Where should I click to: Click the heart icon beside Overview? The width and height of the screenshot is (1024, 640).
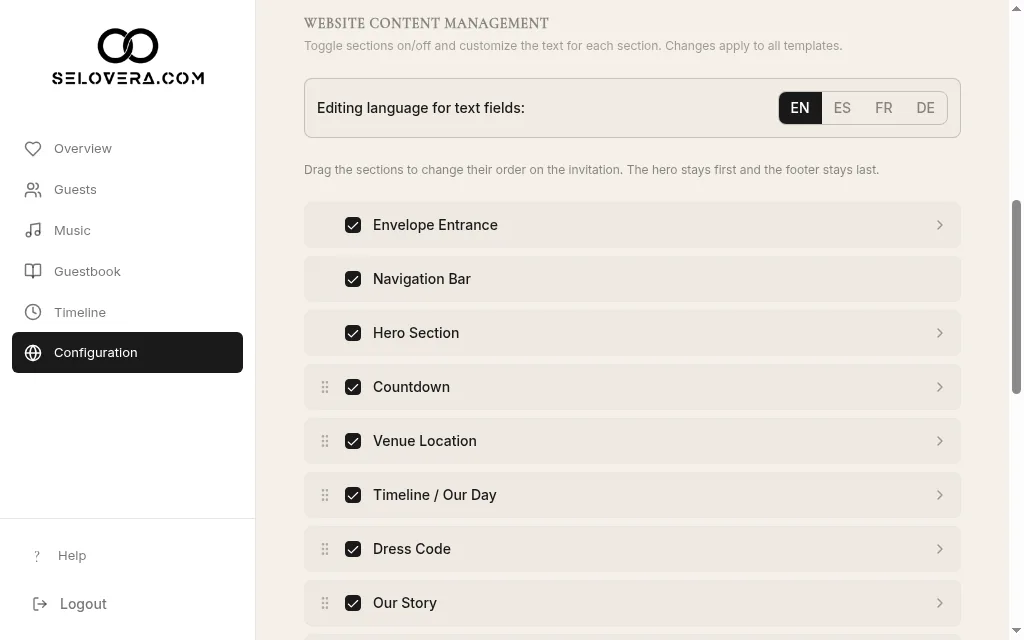point(33,149)
